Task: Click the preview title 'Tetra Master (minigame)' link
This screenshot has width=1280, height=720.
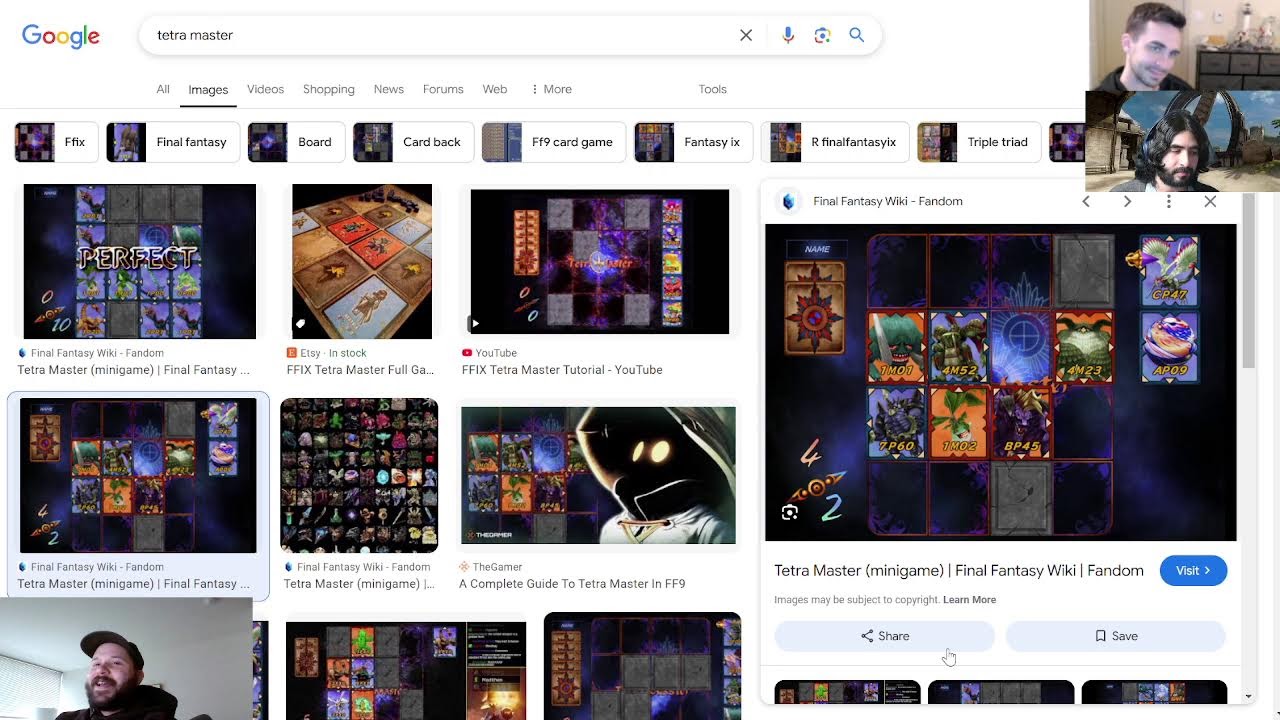Action: (959, 571)
